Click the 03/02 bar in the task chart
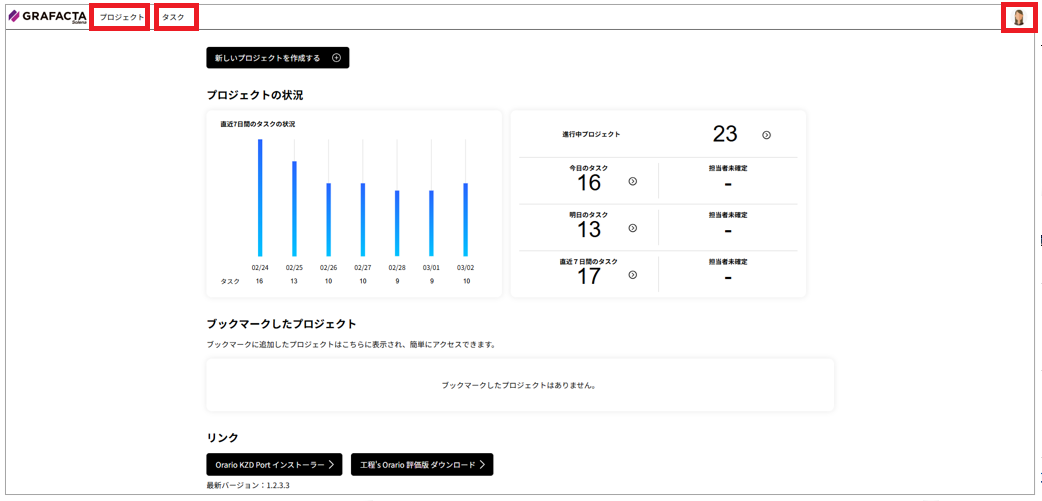This screenshot has width=1042, height=501. (465, 220)
